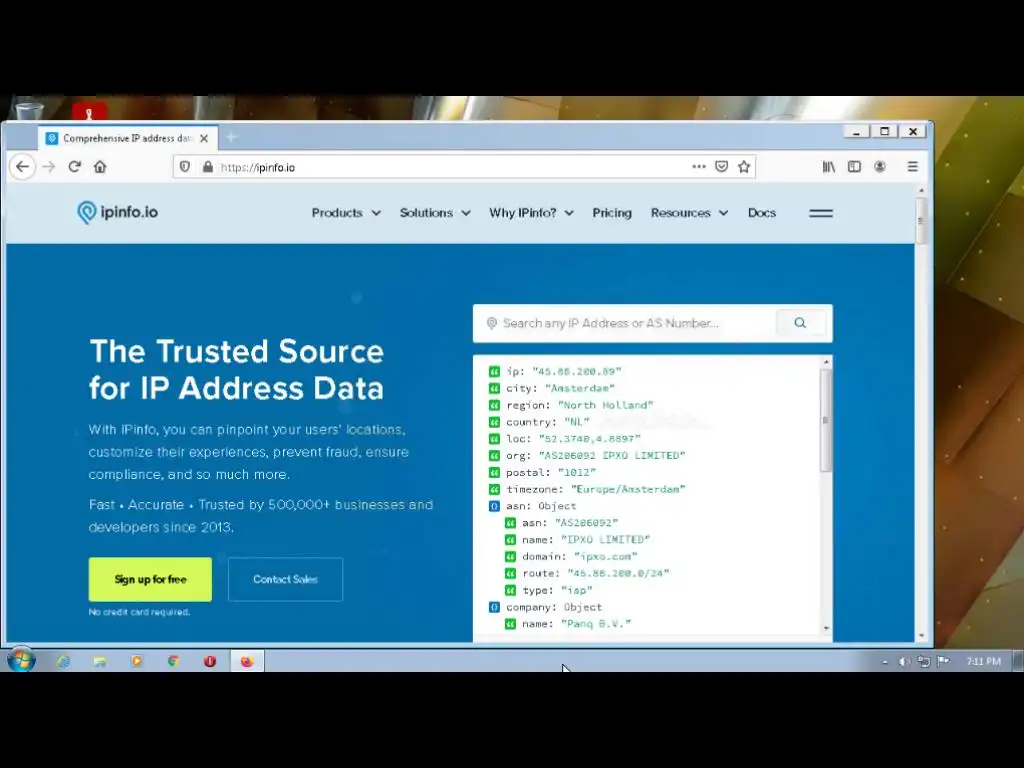Expand the Products dropdown menu
The height and width of the screenshot is (768, 1024).
[346, 213]
